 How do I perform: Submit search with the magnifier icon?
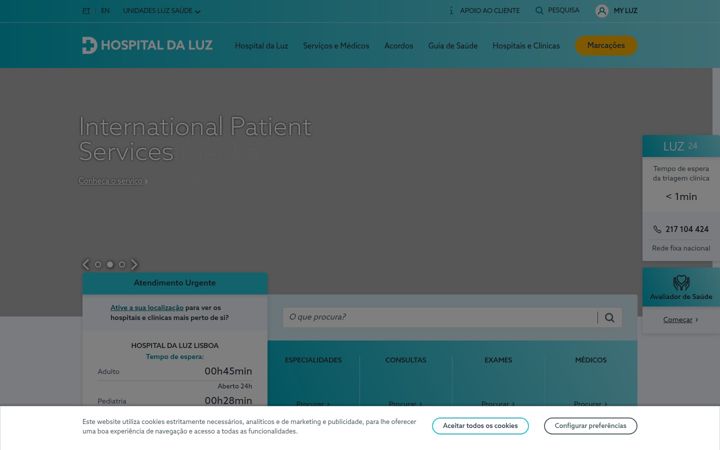tap(609, 317)
